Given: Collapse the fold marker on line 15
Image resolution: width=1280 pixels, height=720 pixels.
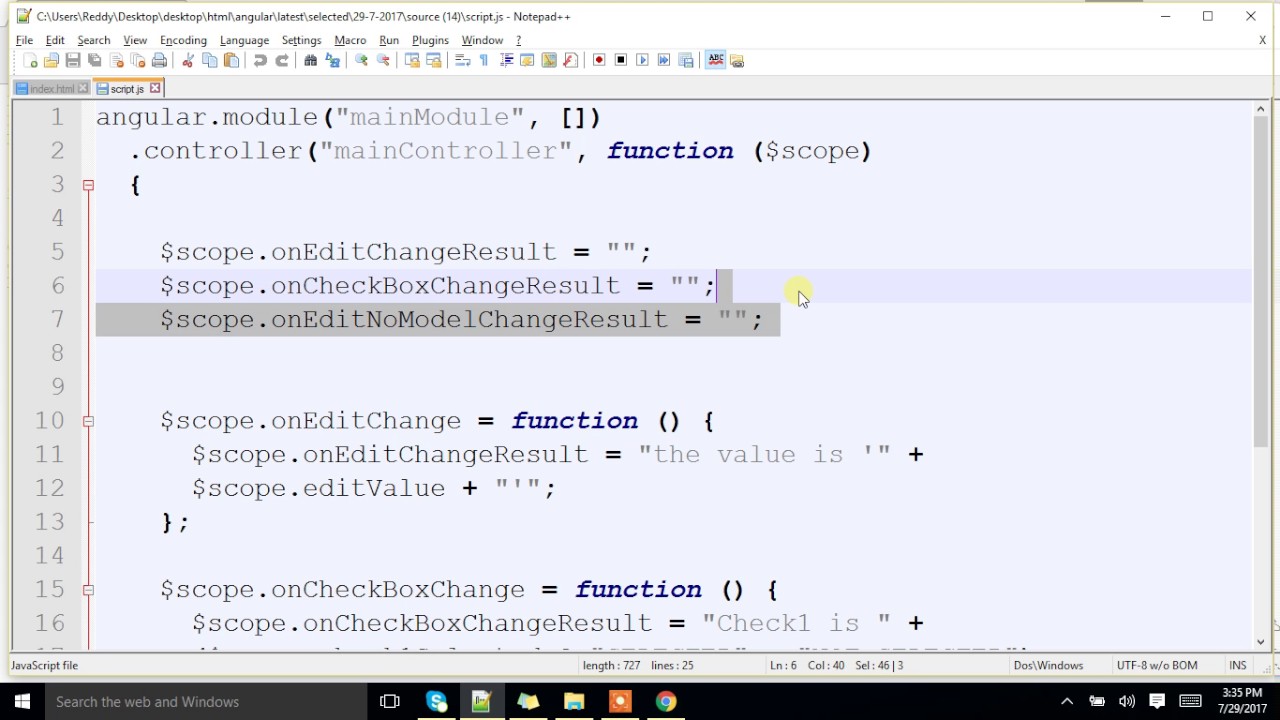Looking at the screenshot, I should (x=88, y=590).
